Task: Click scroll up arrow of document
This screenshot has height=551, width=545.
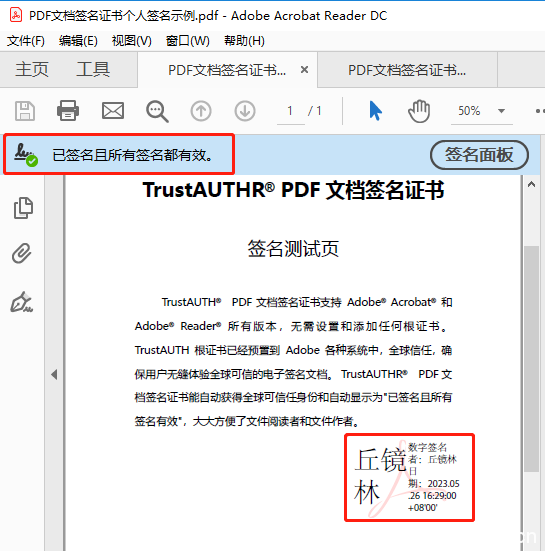Action: coord(531,184)
